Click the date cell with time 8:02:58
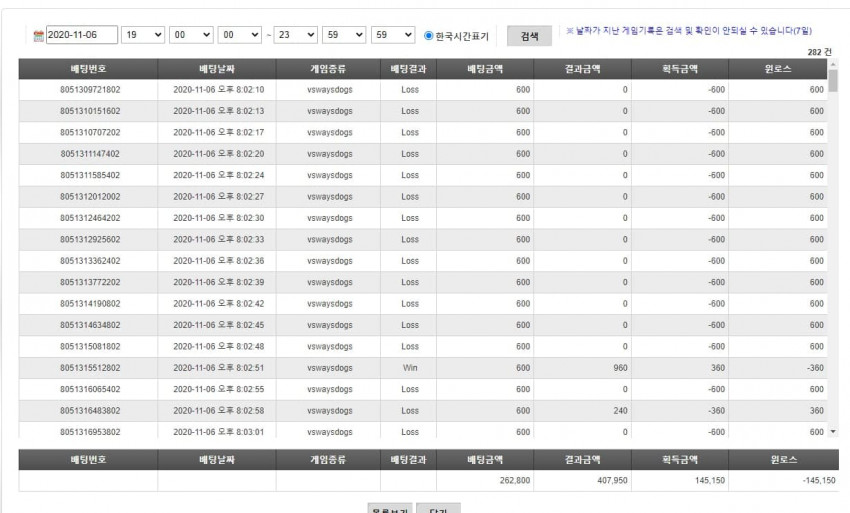Screen dimensions: 850x513 [218, 411]
